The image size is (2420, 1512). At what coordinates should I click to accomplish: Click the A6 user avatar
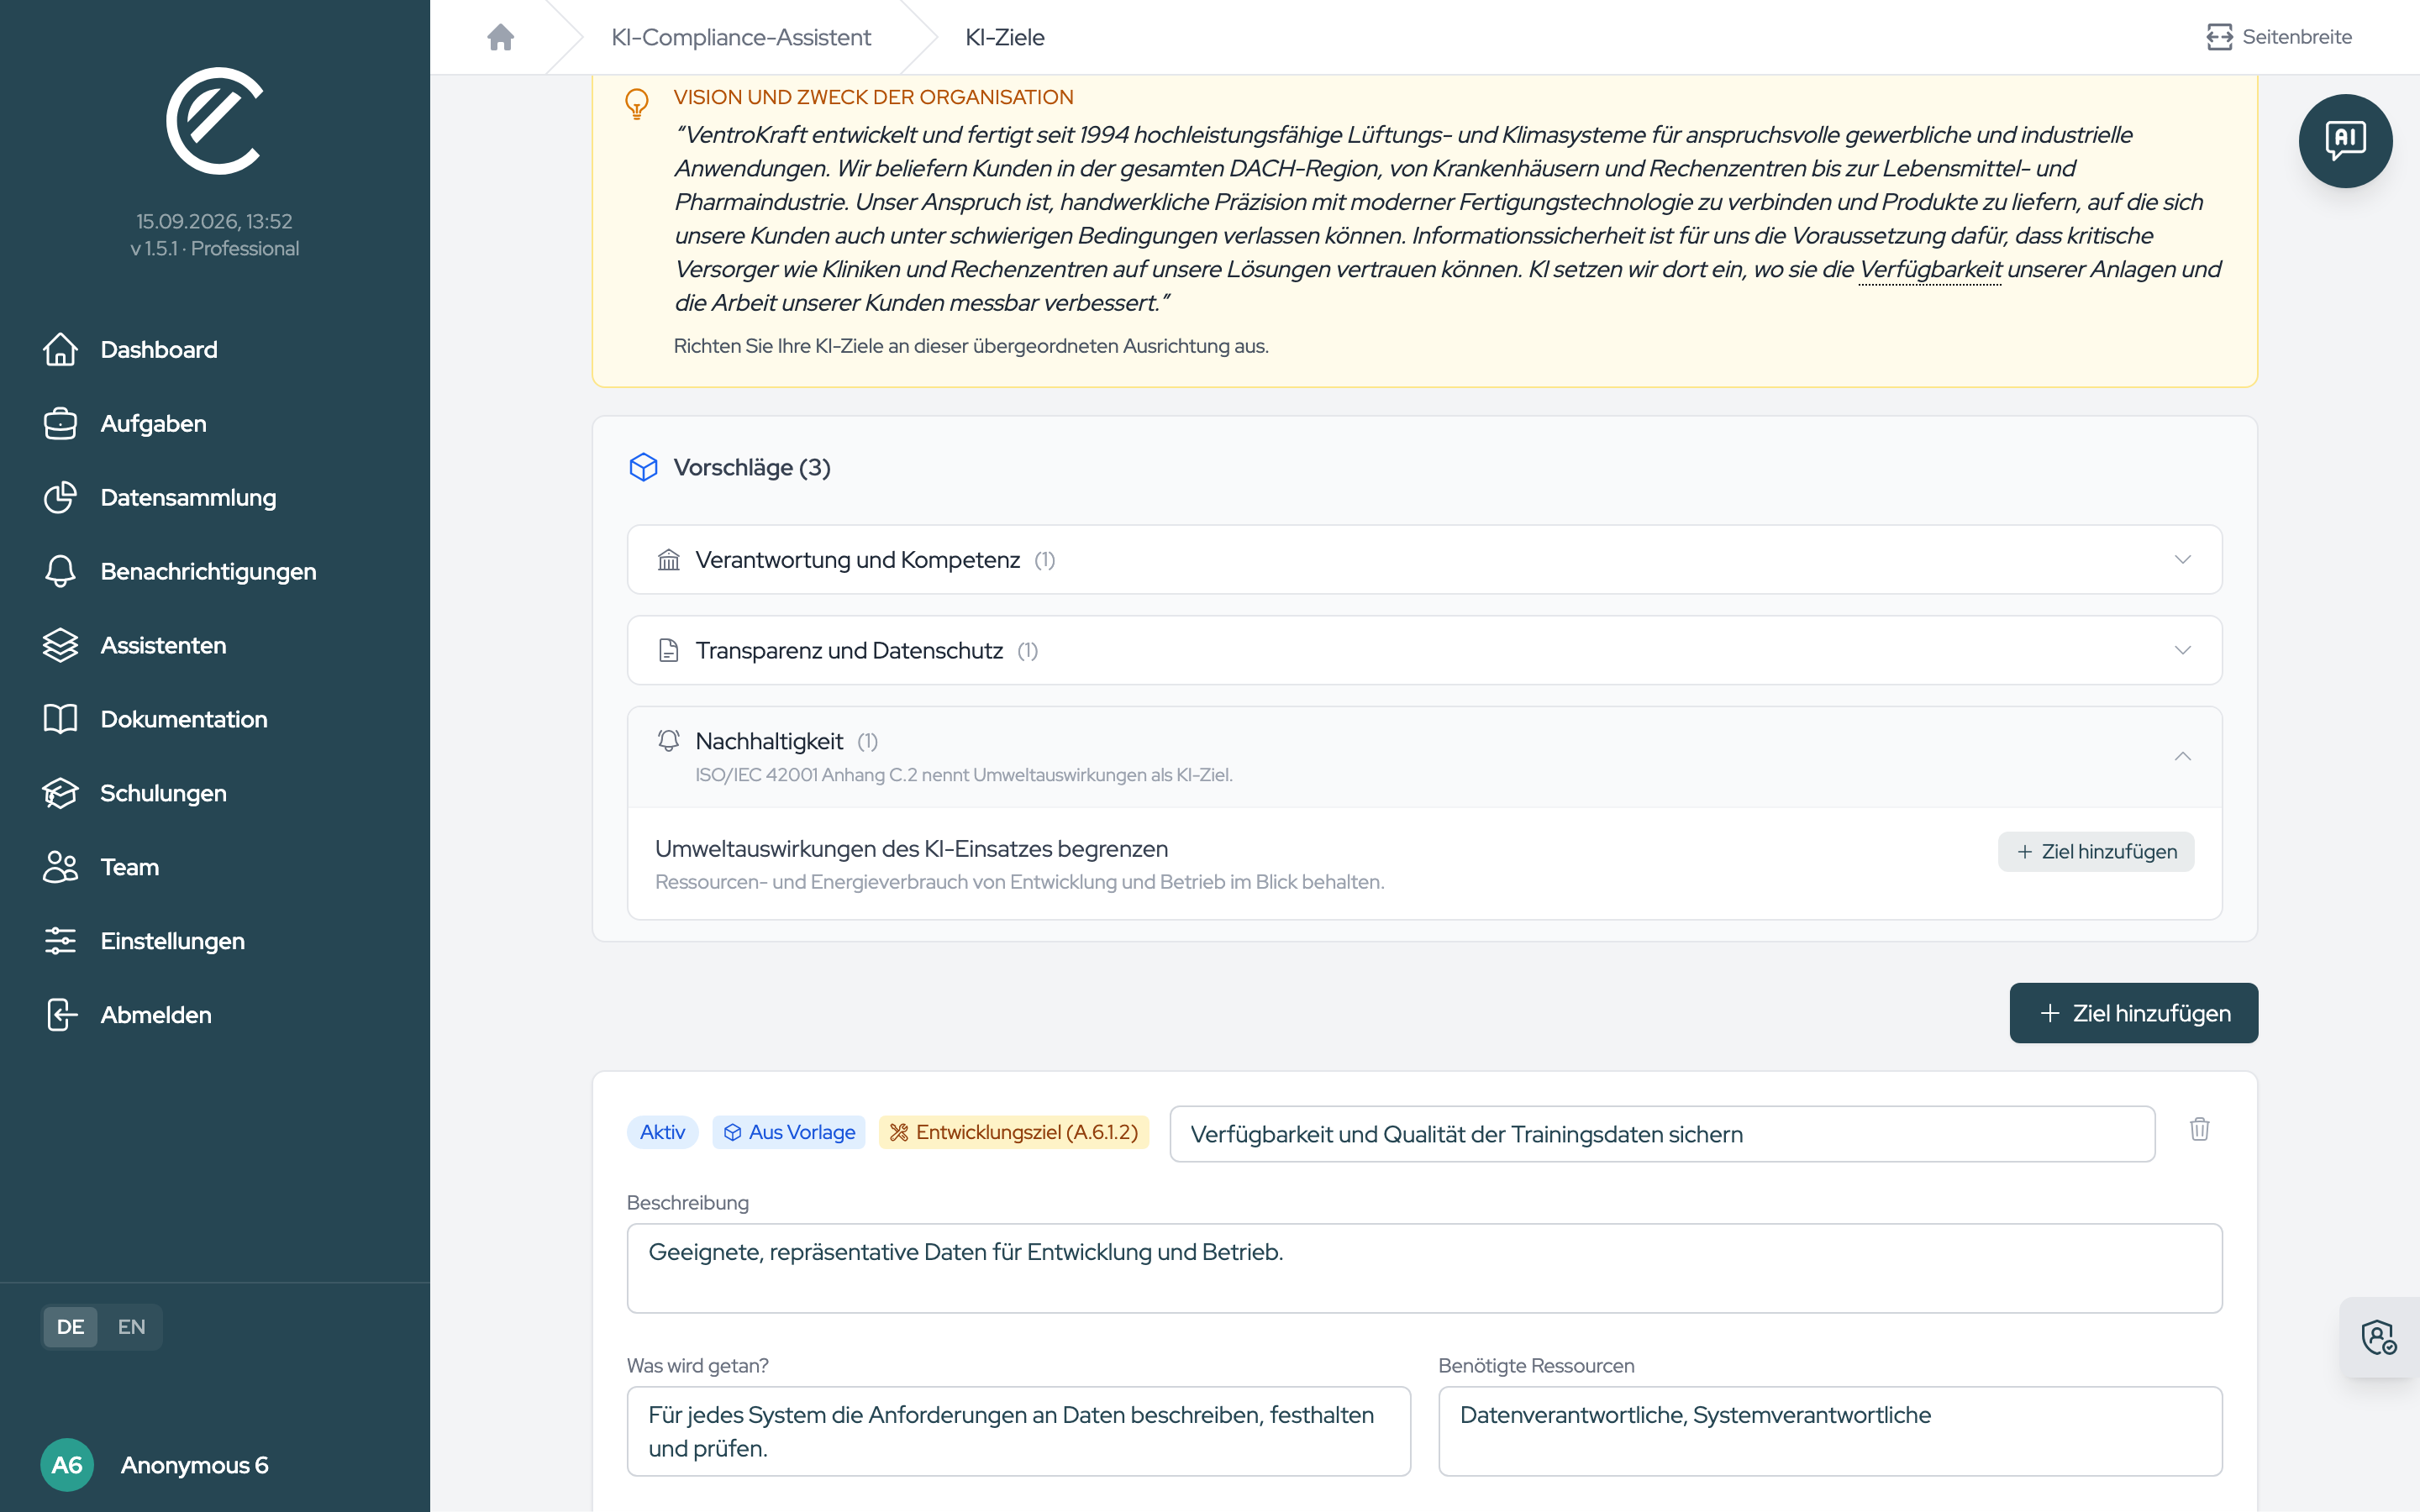(x=67, y=1465)
